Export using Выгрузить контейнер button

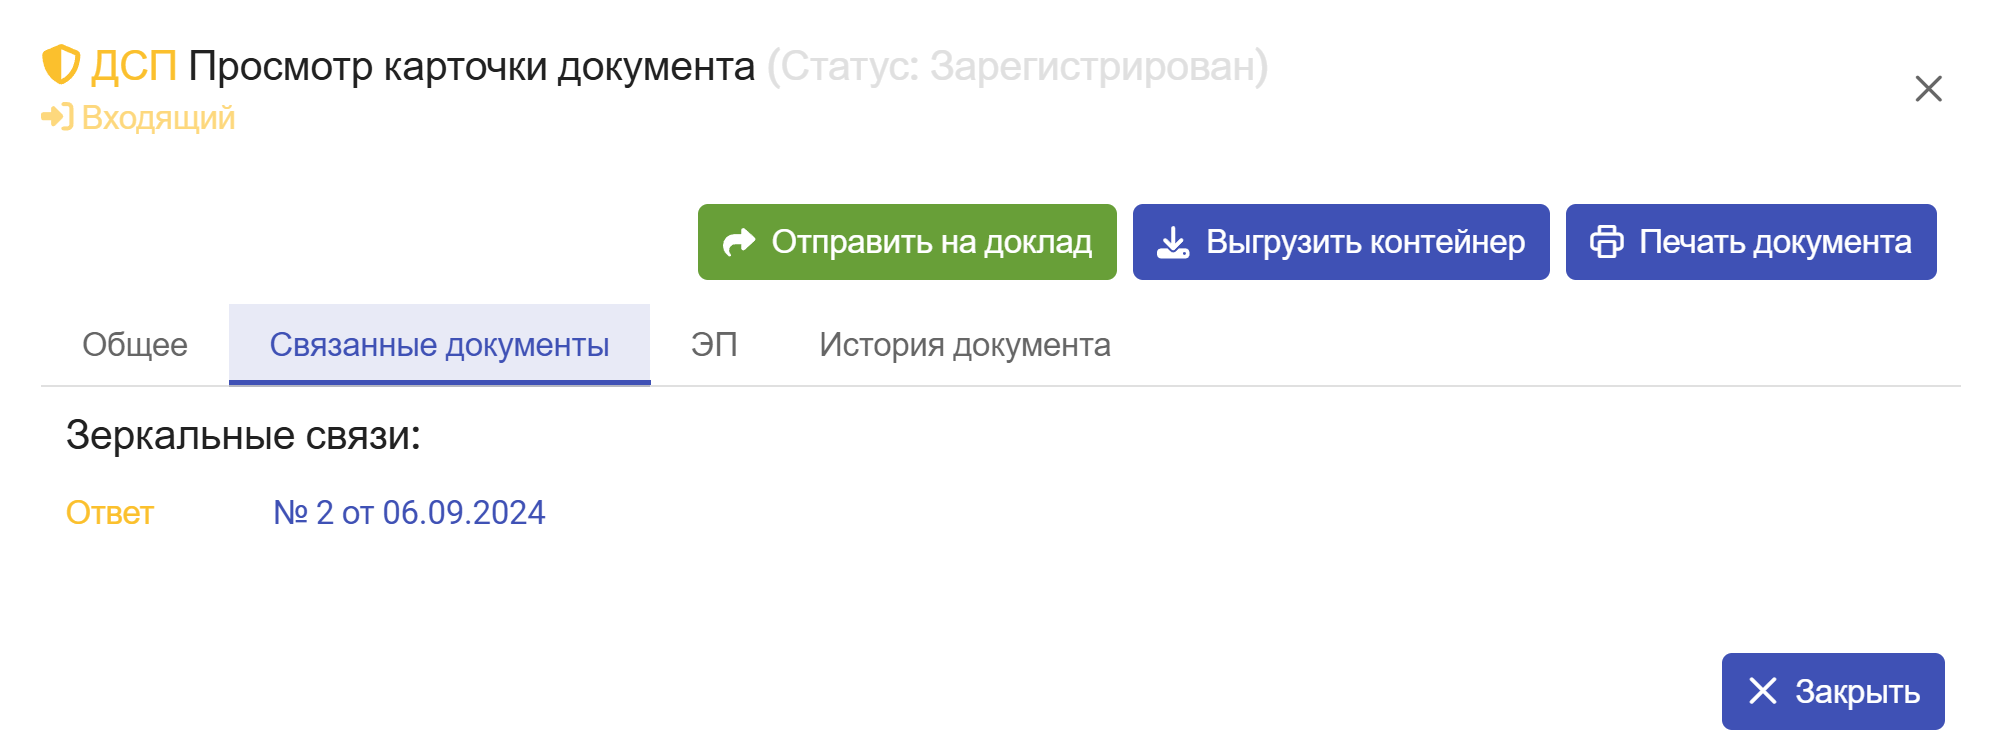(x=1341, y=242)
